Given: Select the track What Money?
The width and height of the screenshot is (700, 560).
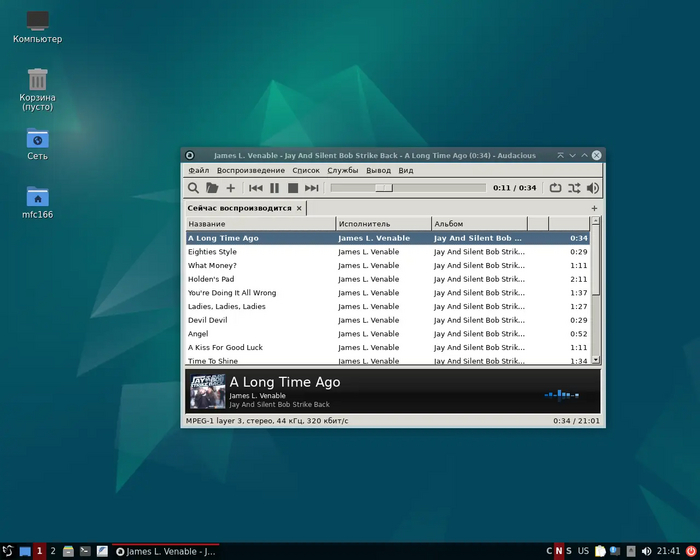Looking at the screenshot, I should coord(388,265).
